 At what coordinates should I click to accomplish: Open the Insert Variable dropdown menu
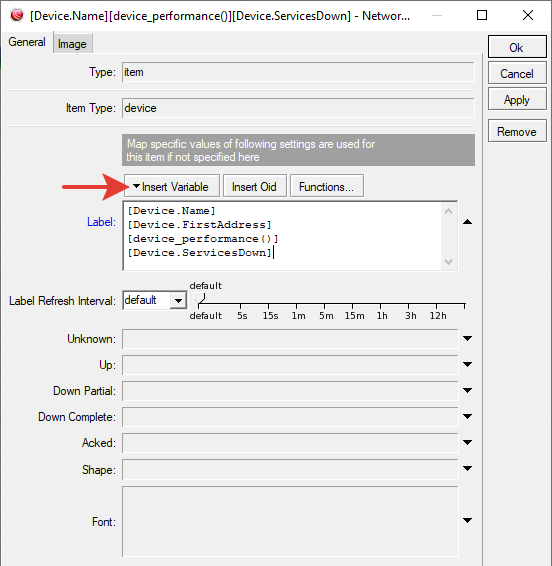click(172, 186)
